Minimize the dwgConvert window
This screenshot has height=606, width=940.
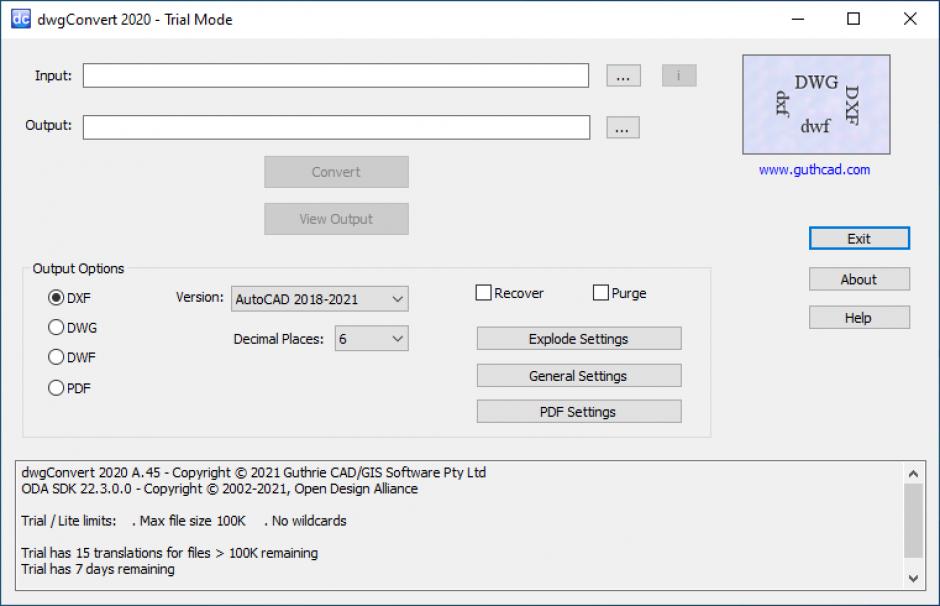tap(798, 19)
